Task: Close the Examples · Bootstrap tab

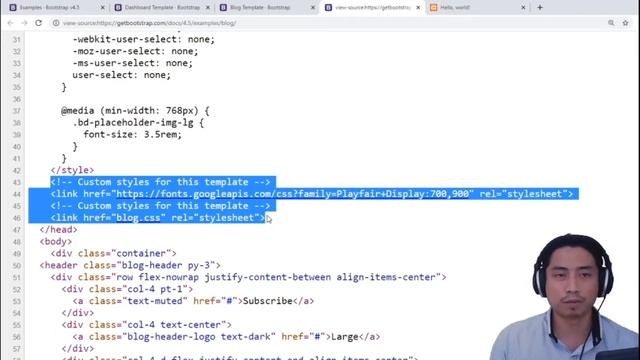Action: [x=102, y=7]
